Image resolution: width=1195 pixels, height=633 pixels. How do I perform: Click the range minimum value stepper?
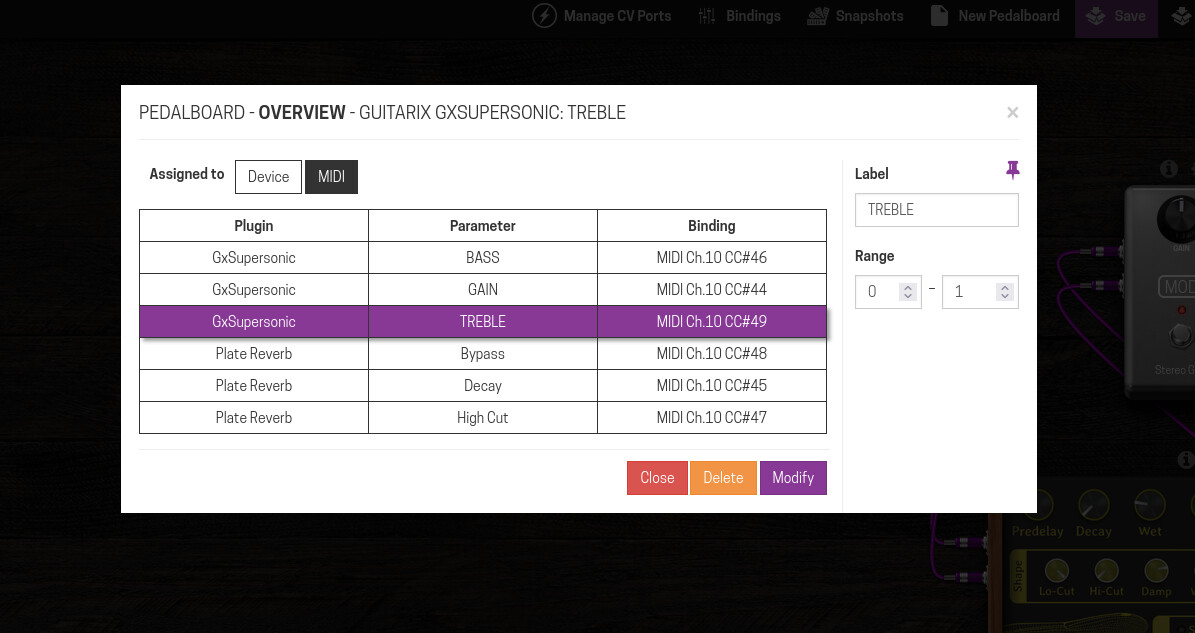point(907,292)
